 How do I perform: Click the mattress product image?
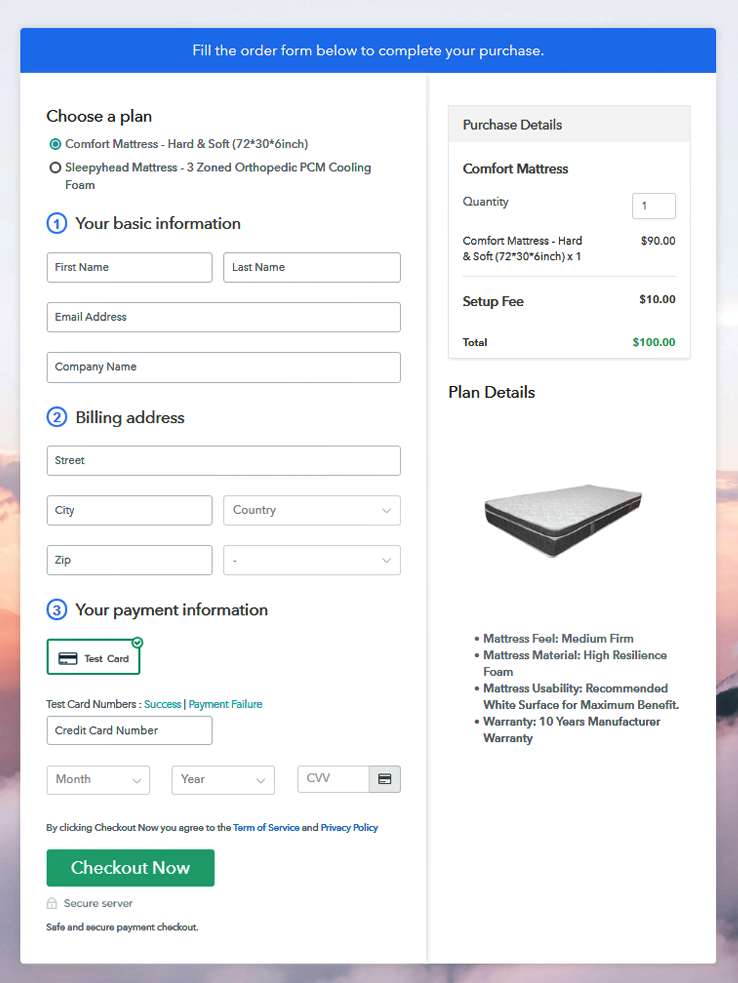(562, 520)
